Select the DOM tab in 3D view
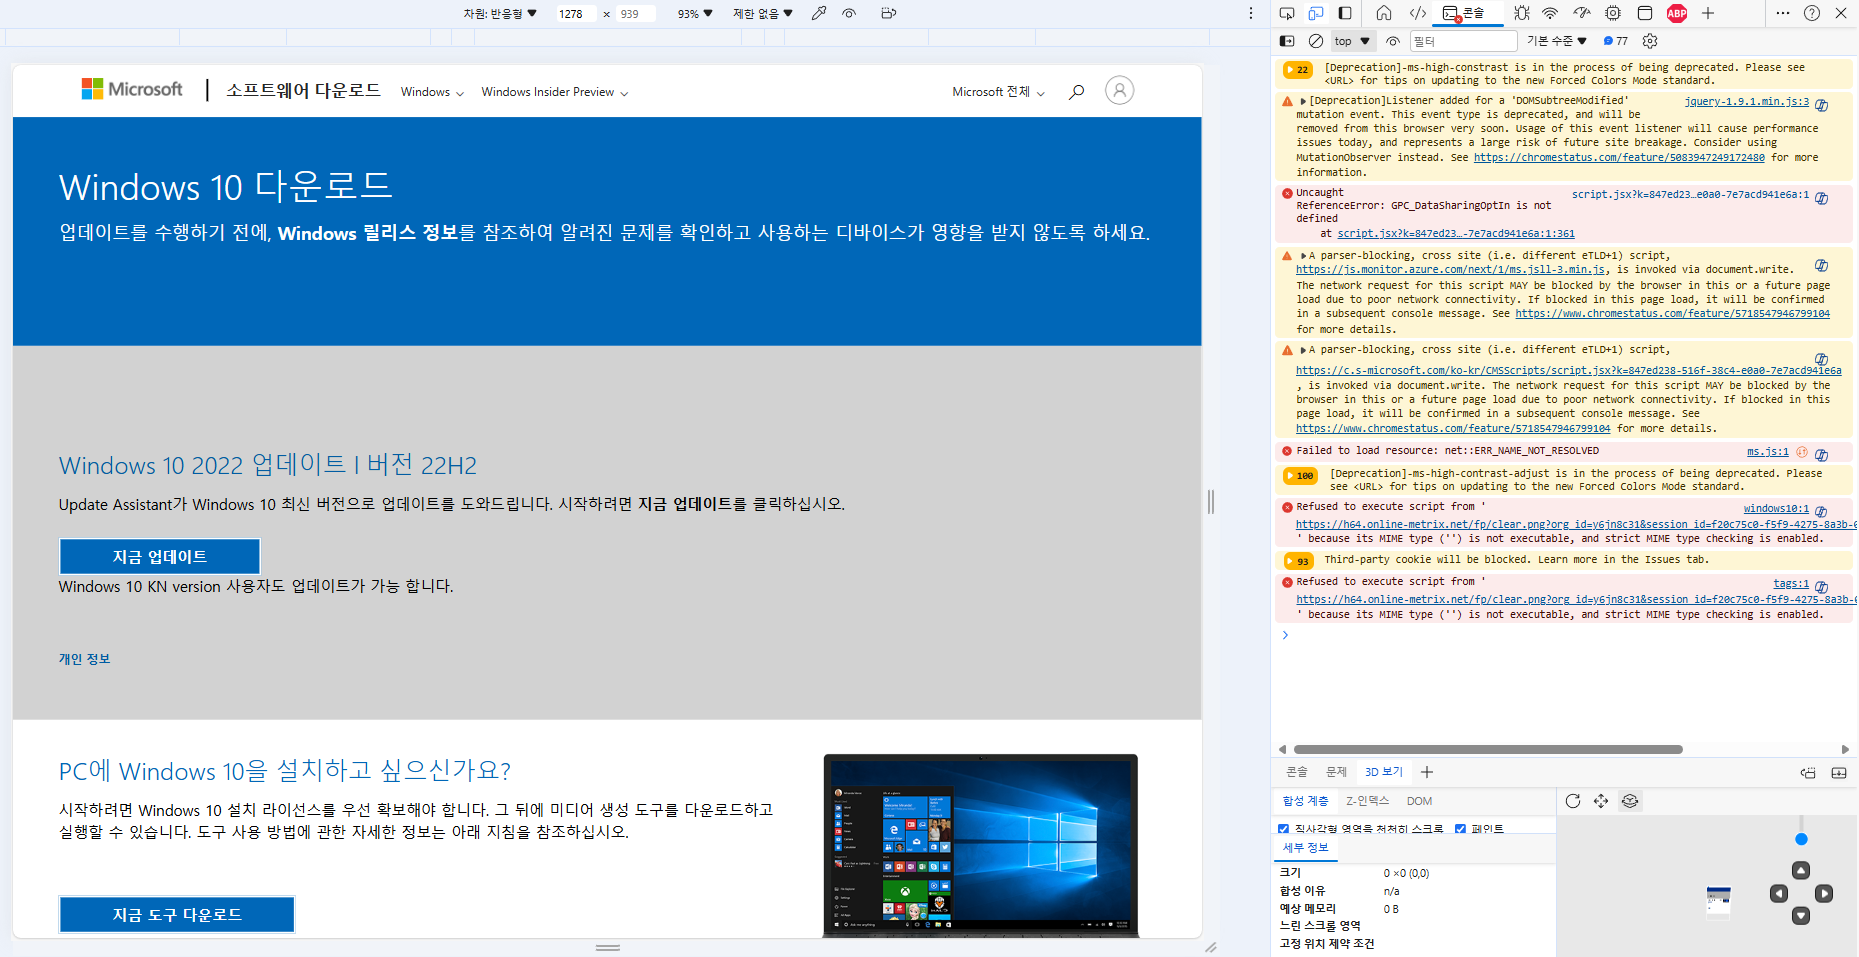Image resolution: width=1859 pixels, height=957 pixels. click(x=1419, y=801)
